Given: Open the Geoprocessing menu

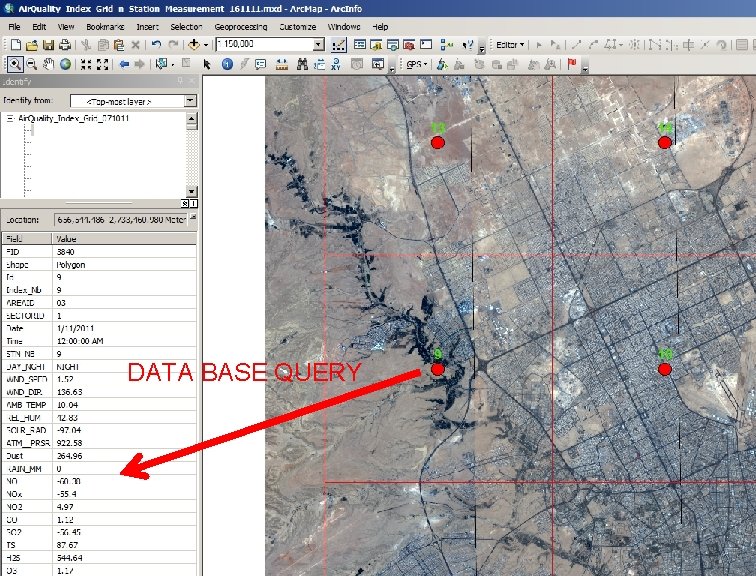Looking at the screenshot, I should pos(241,27).
